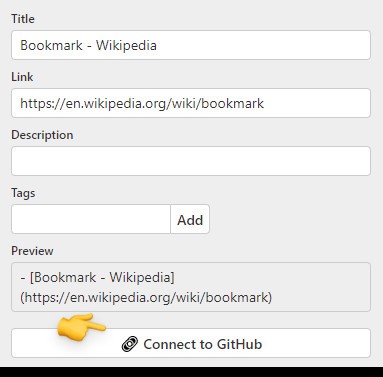Click the black bar below the form
383x377 pixels.
click(x=191, y=372)
